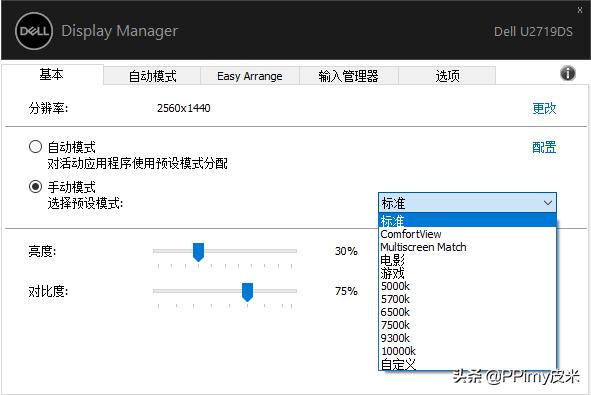
Task: Click the 亮度 brightness slider thumb
Action: pos(198,252)
